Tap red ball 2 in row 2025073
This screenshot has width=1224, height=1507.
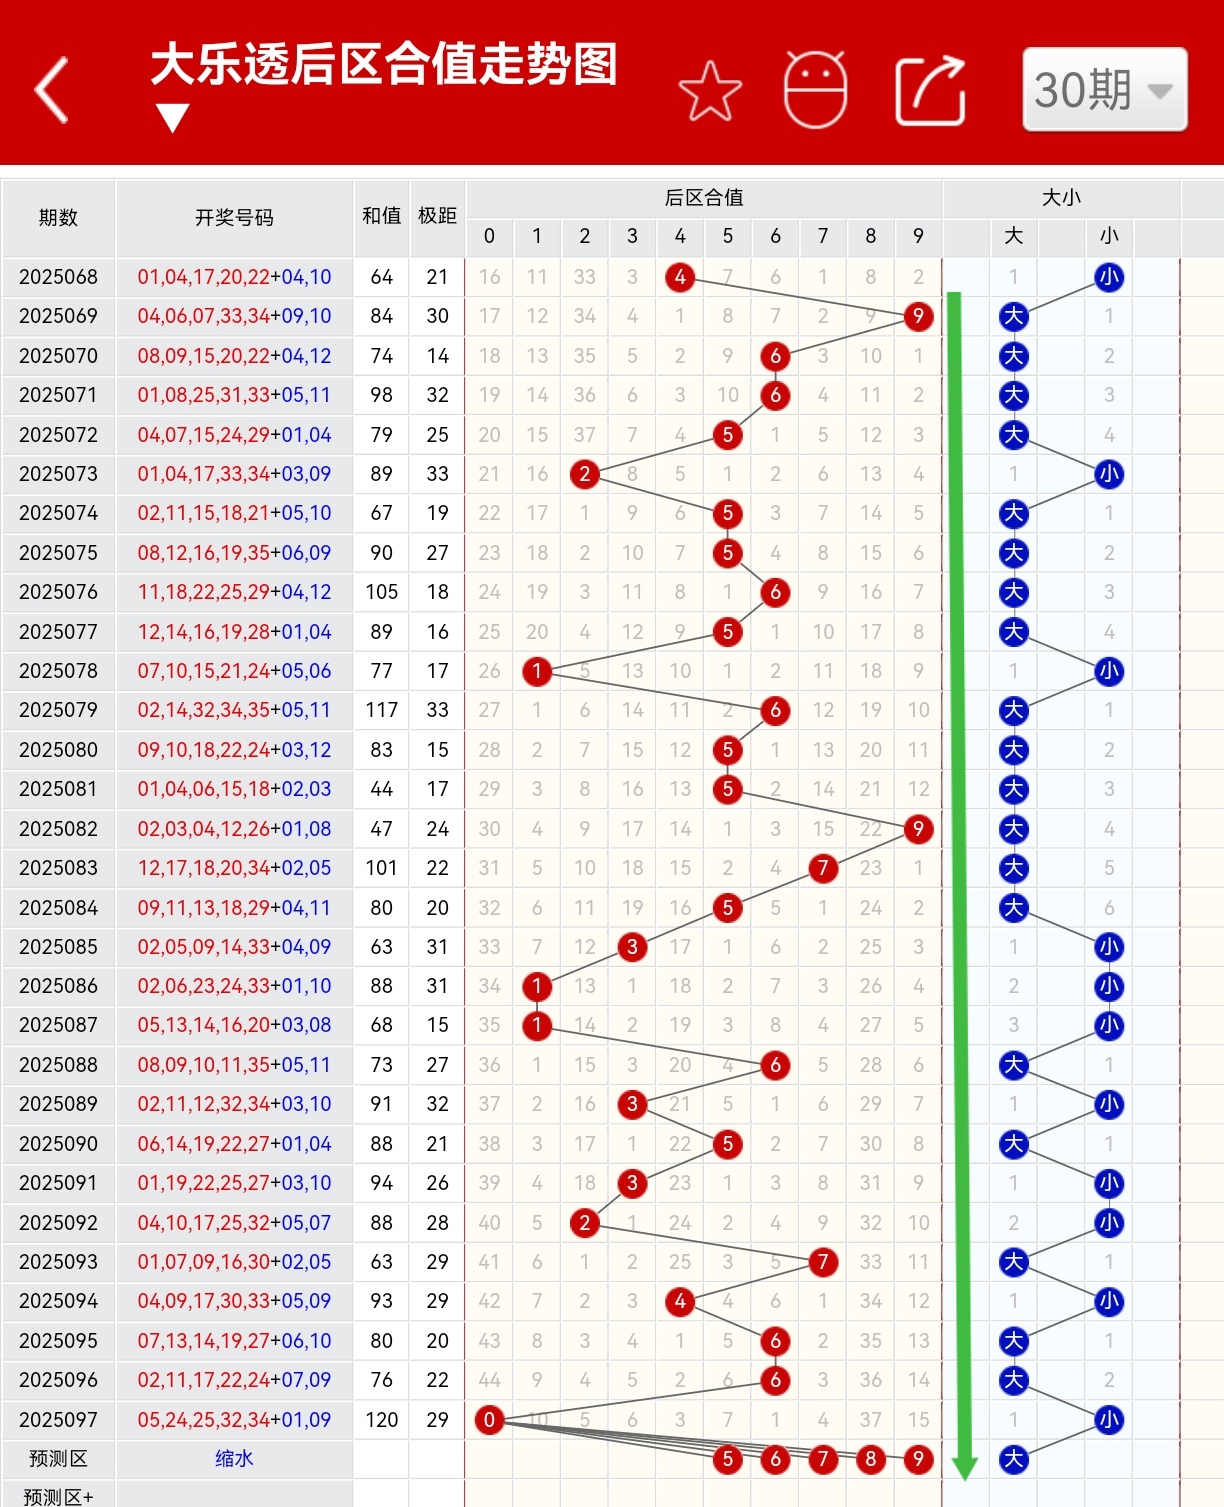pos(585,474)
